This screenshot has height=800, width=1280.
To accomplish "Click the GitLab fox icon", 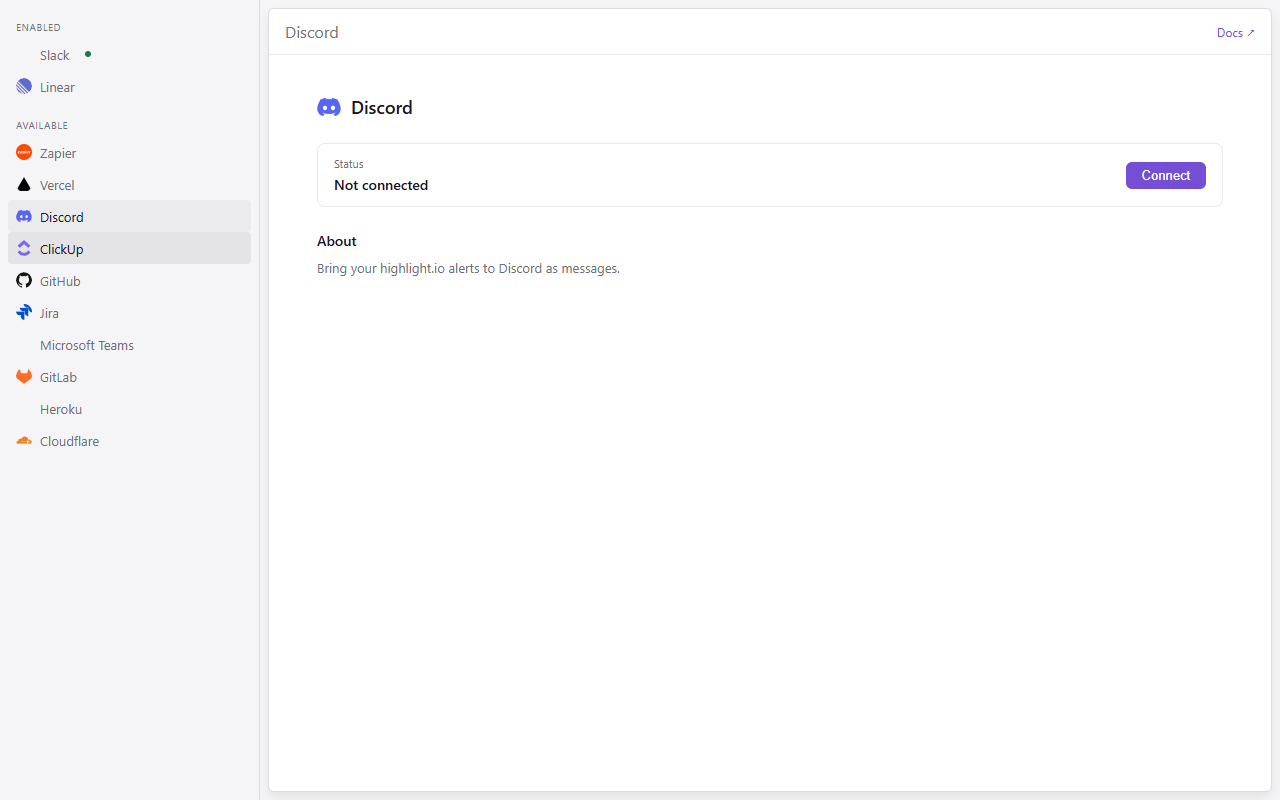I will (x=24, y=377).
